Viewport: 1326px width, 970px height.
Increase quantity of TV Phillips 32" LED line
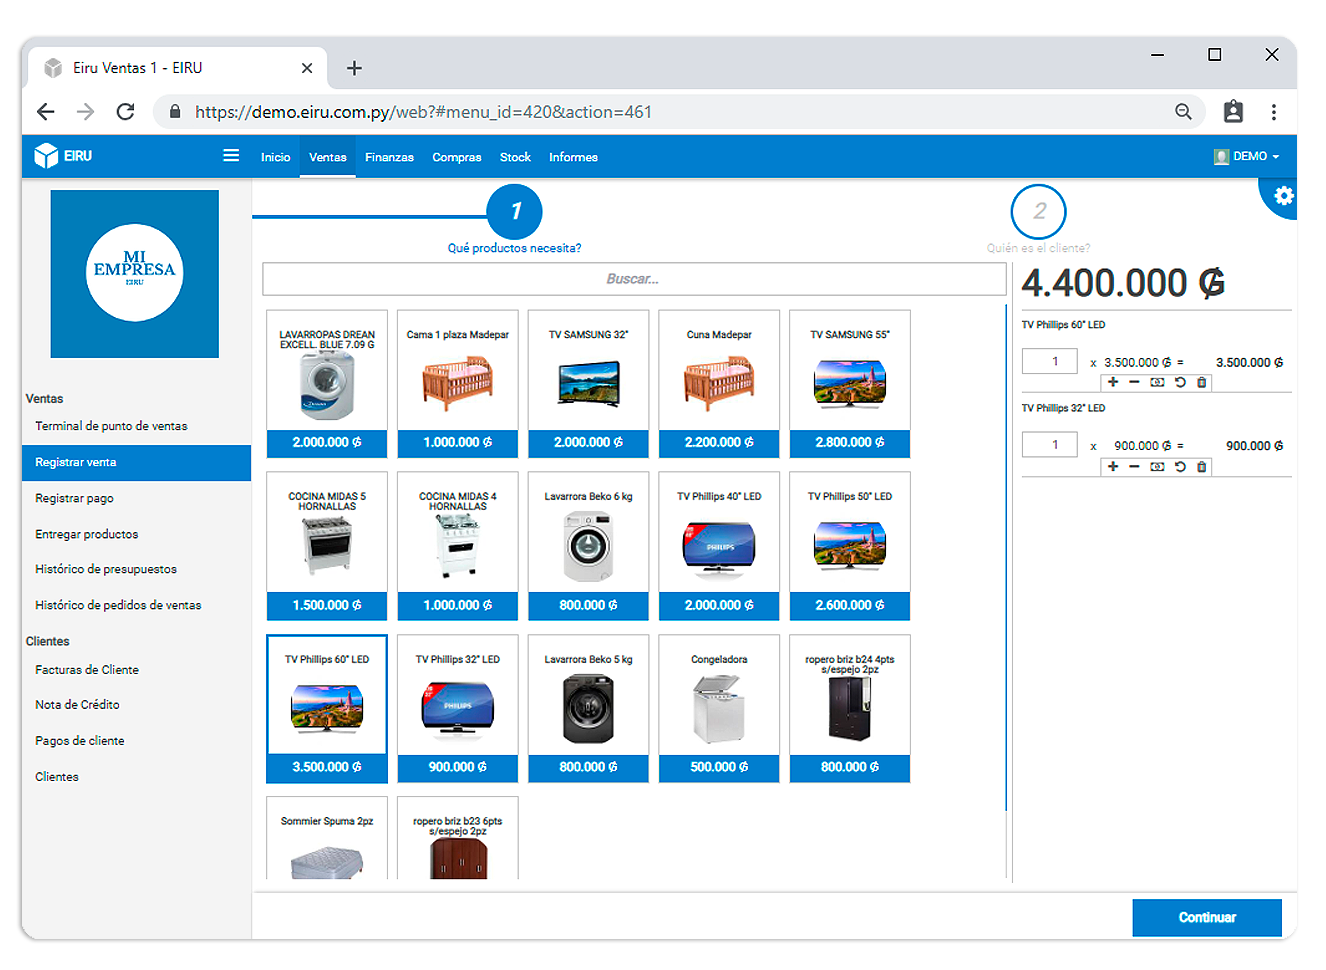coord(1113,466)
